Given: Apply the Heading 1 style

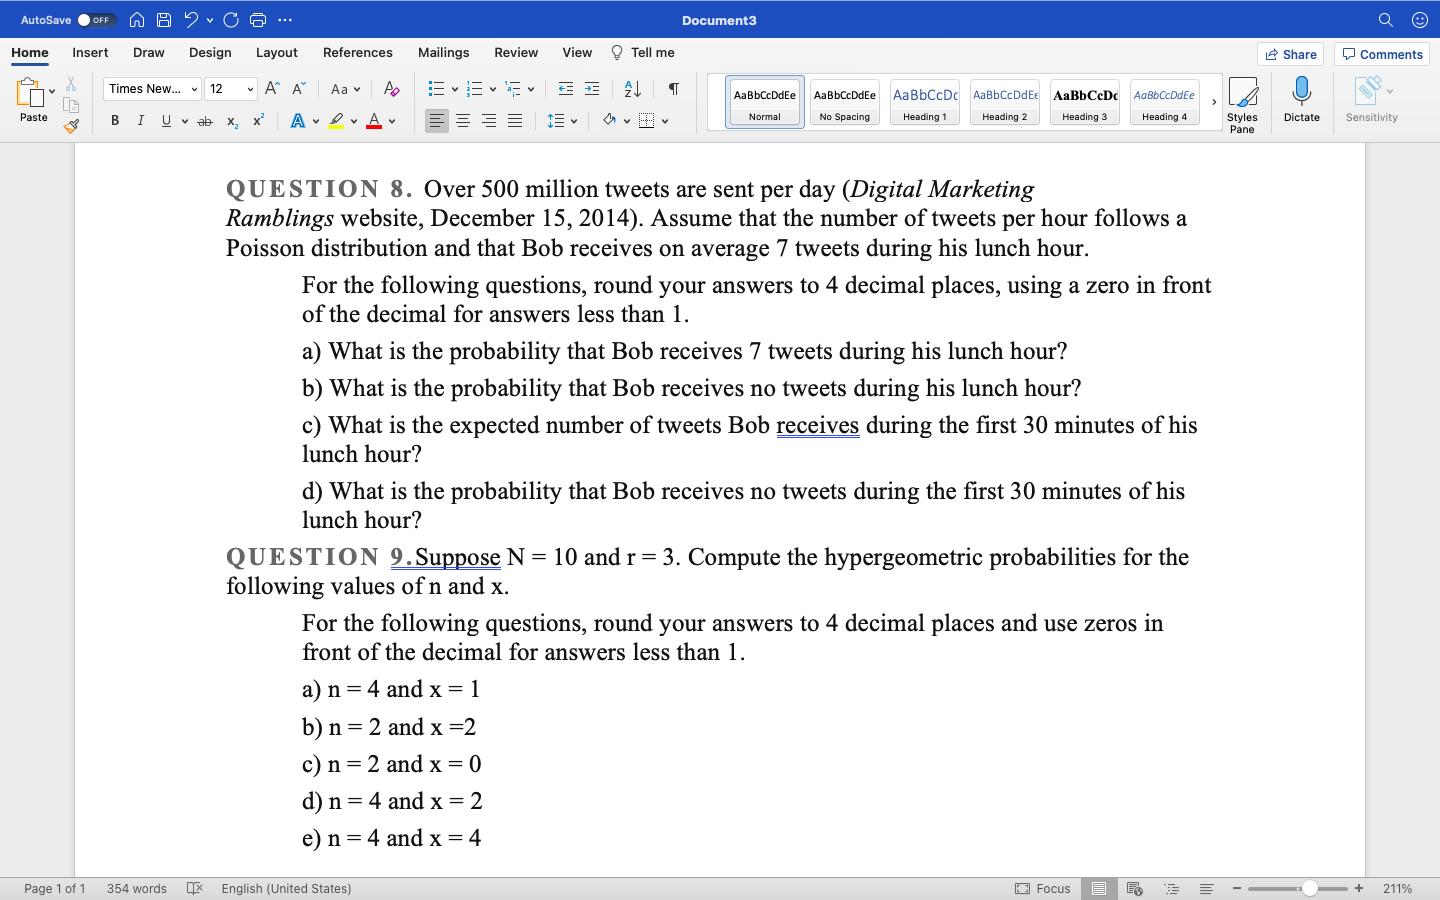Looking at the screenshot, I should click(925, 102).
